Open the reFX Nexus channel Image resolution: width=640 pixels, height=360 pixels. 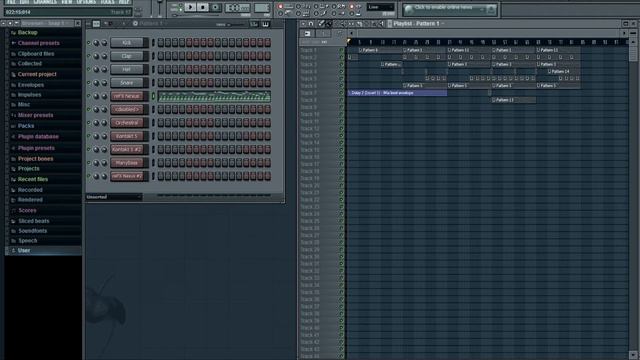click(x=127, y=96)
